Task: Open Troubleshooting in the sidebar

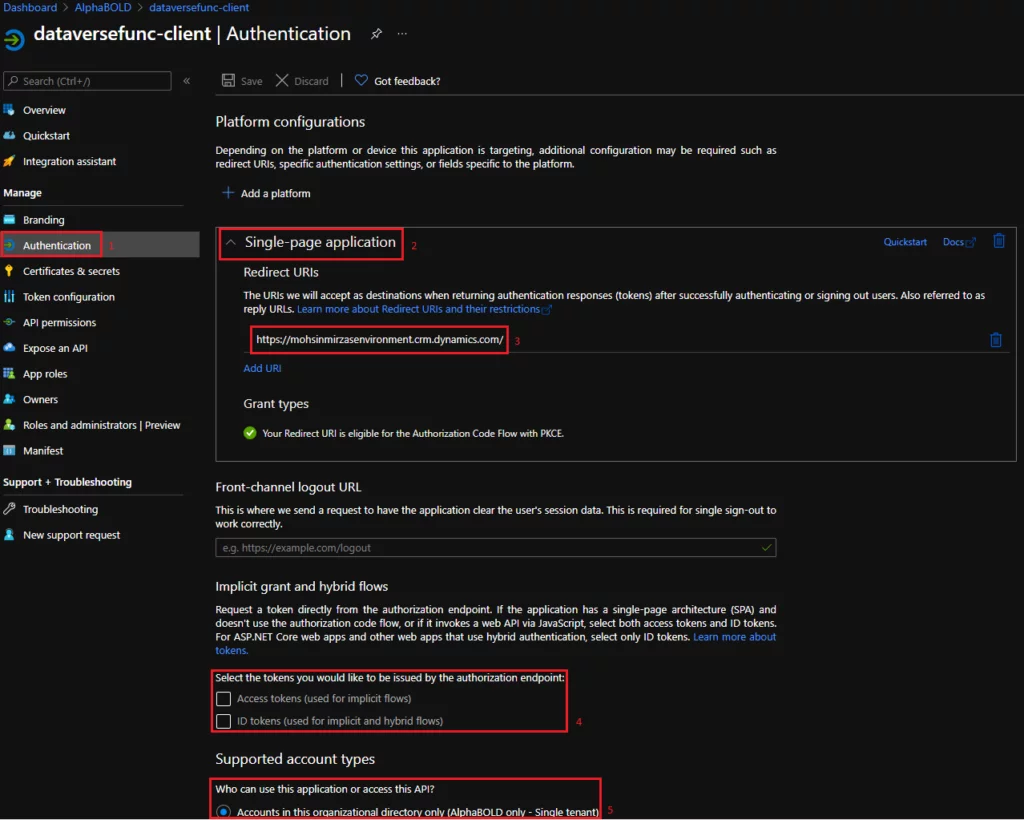Action: point(60,509)
